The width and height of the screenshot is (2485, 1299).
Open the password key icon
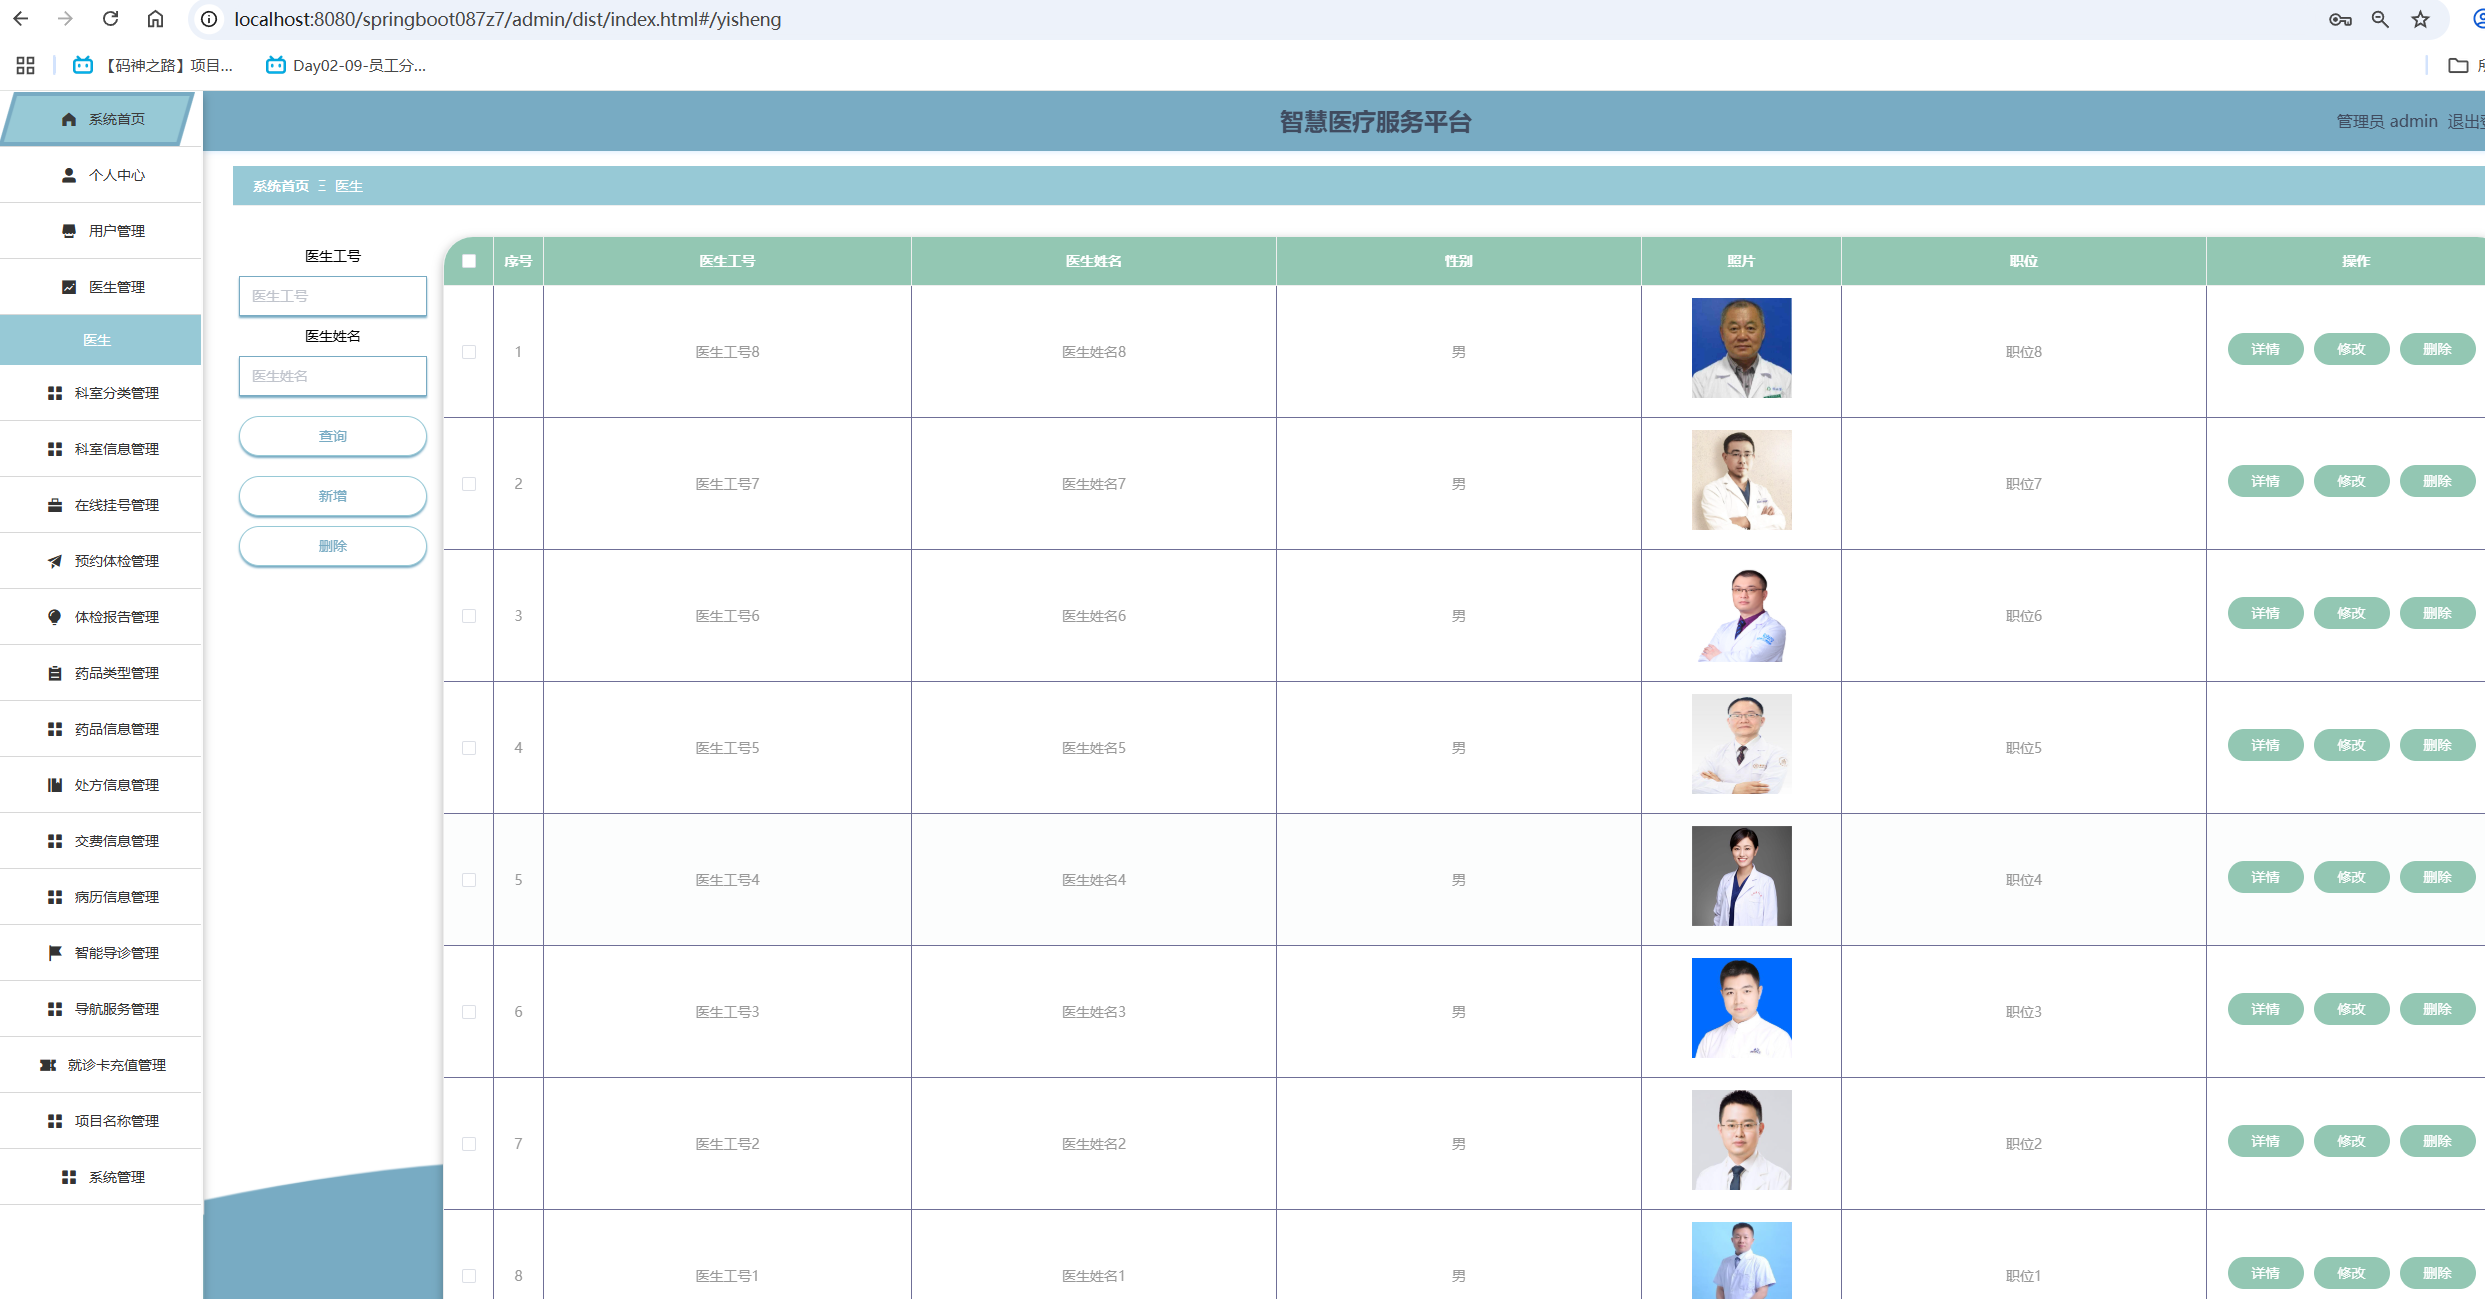[2340, 19]
